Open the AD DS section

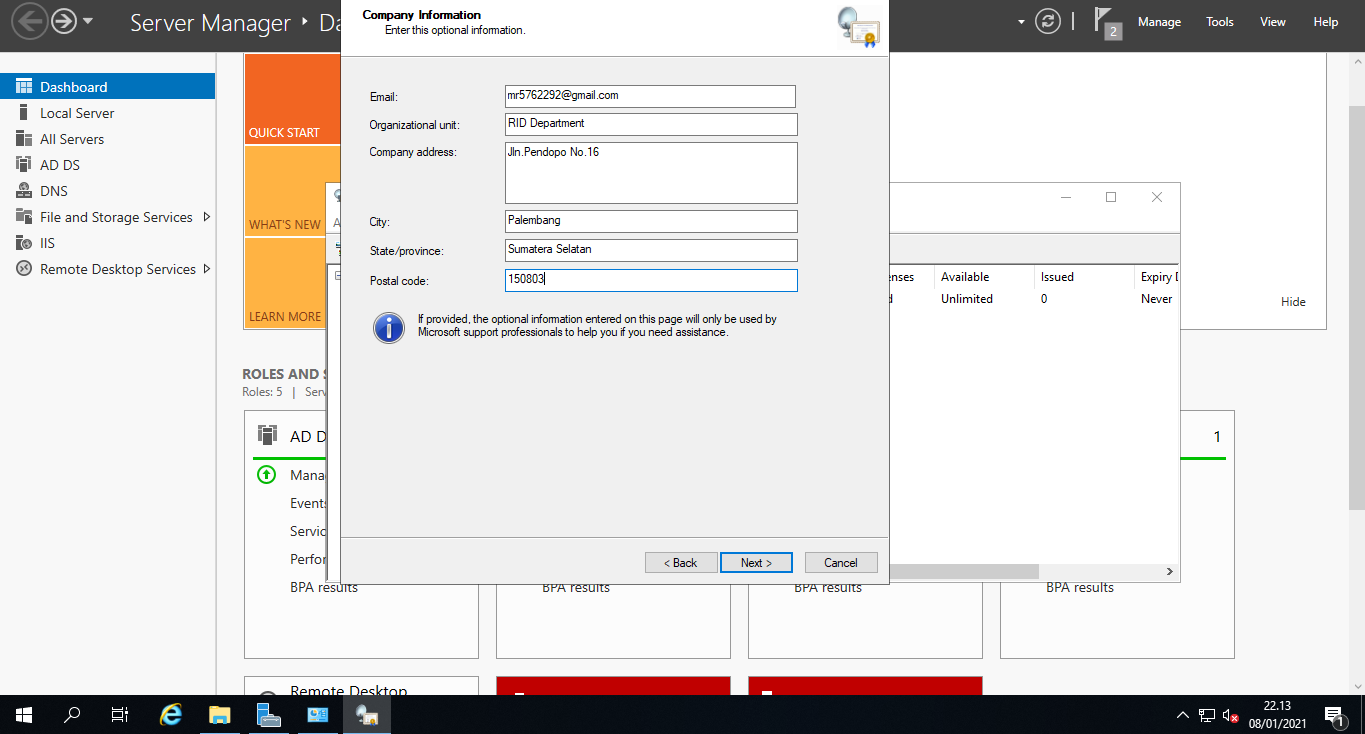62,164
